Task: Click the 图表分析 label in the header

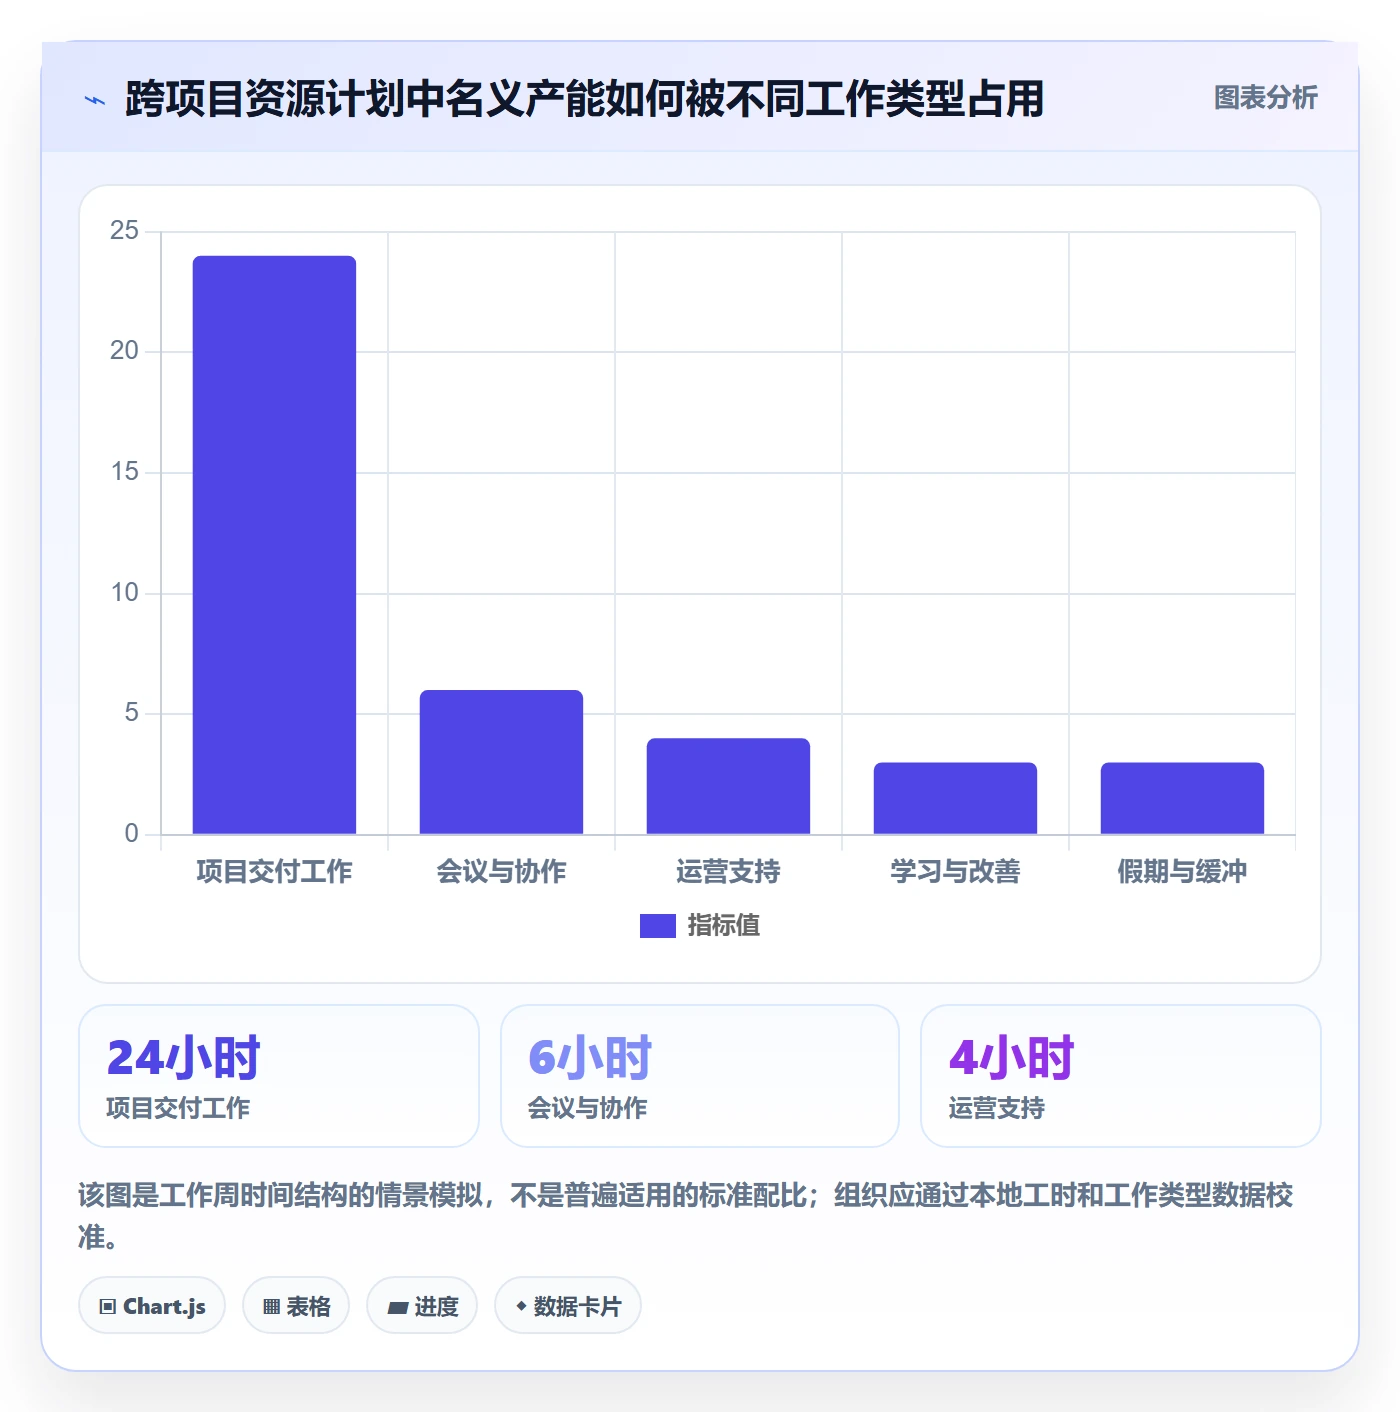Action: (x=1265, y=98)
